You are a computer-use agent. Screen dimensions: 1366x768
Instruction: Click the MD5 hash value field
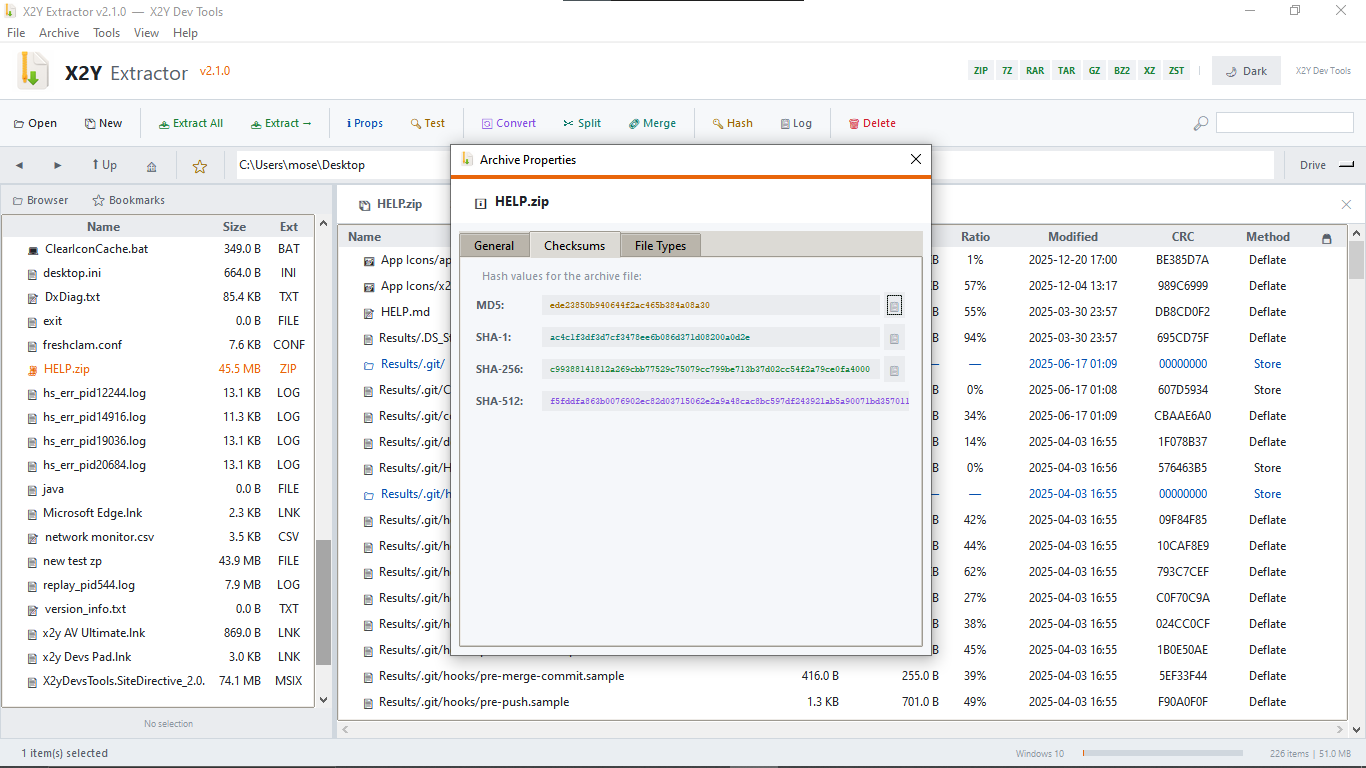click(x=711, y=305)
